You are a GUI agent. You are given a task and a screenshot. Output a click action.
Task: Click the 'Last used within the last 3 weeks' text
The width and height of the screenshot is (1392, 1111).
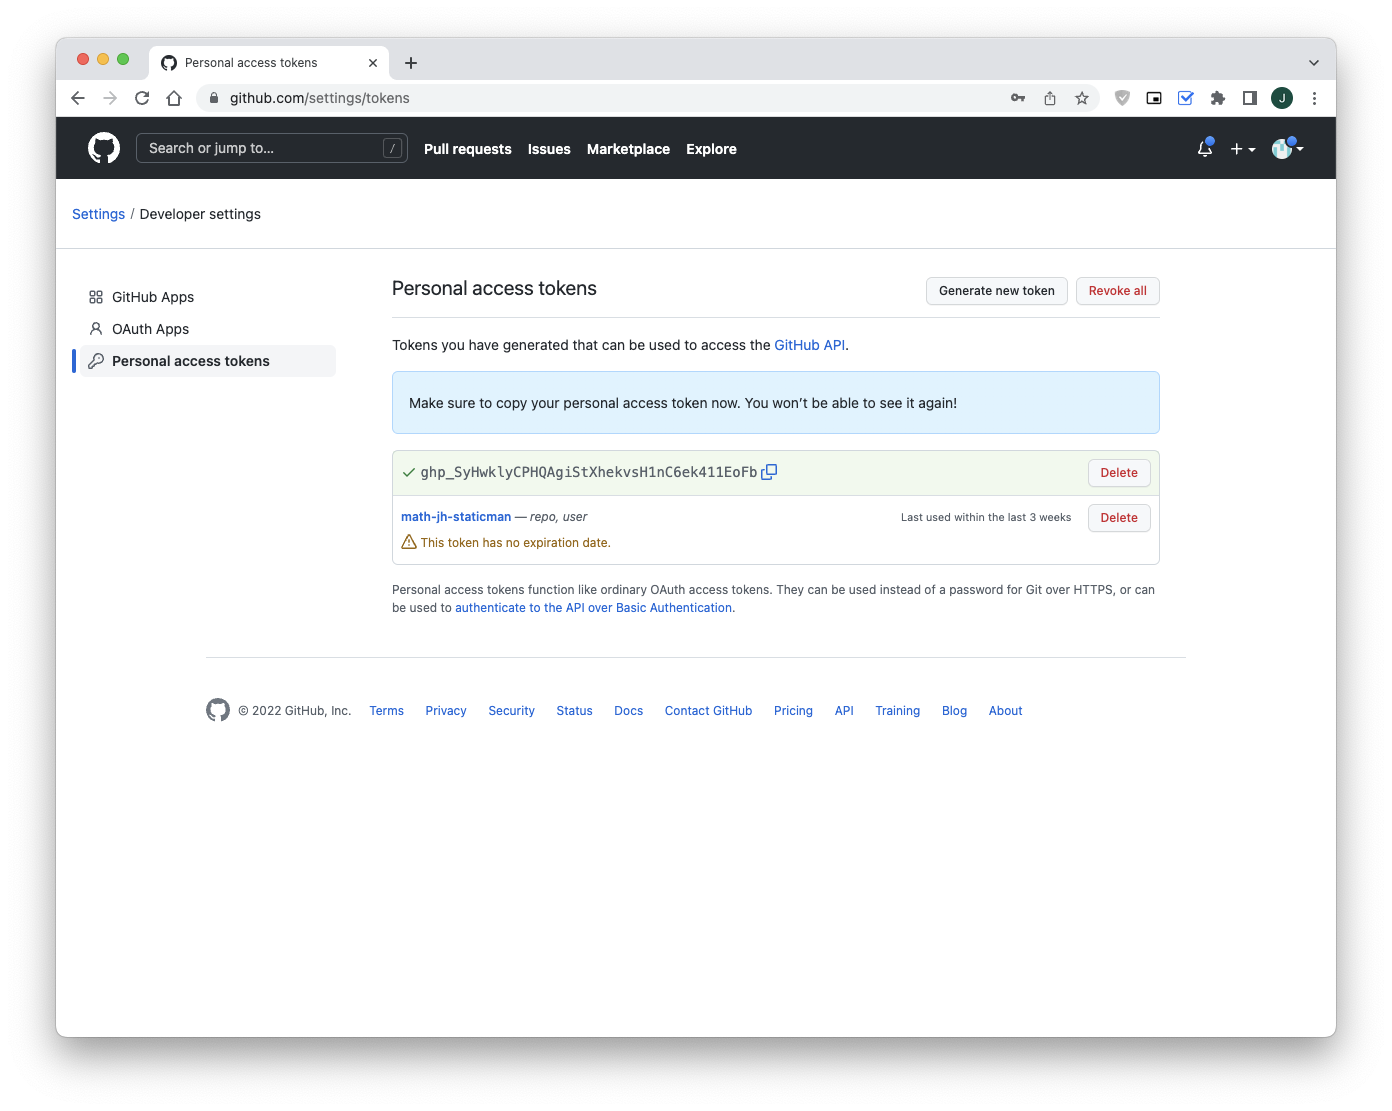pyautogui.click(x=986, y=518)
